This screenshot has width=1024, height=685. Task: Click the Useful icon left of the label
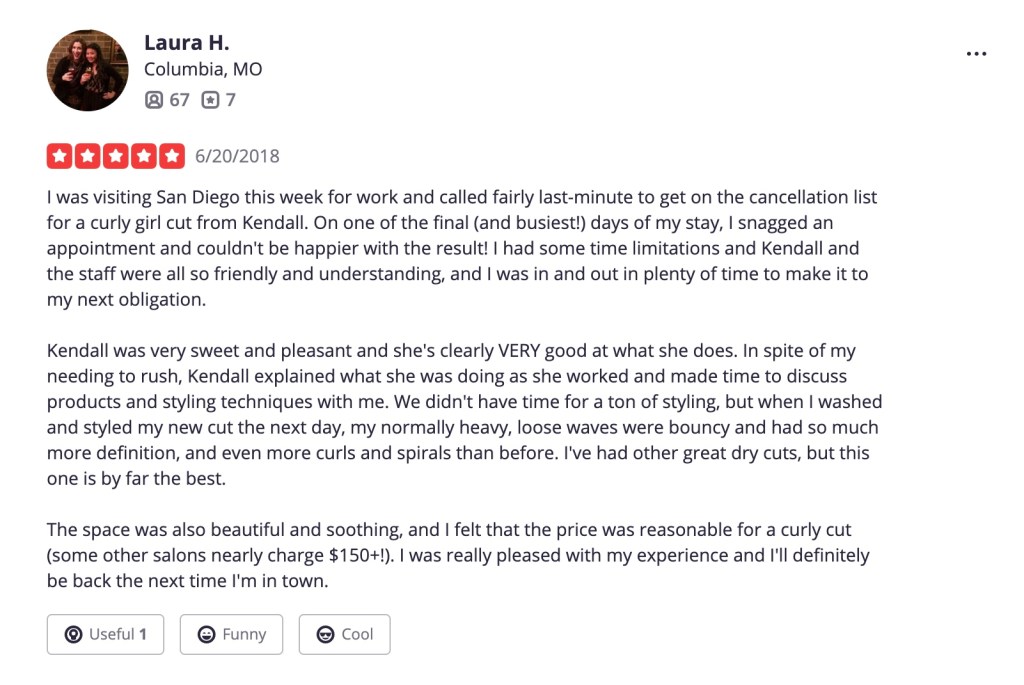73,634
